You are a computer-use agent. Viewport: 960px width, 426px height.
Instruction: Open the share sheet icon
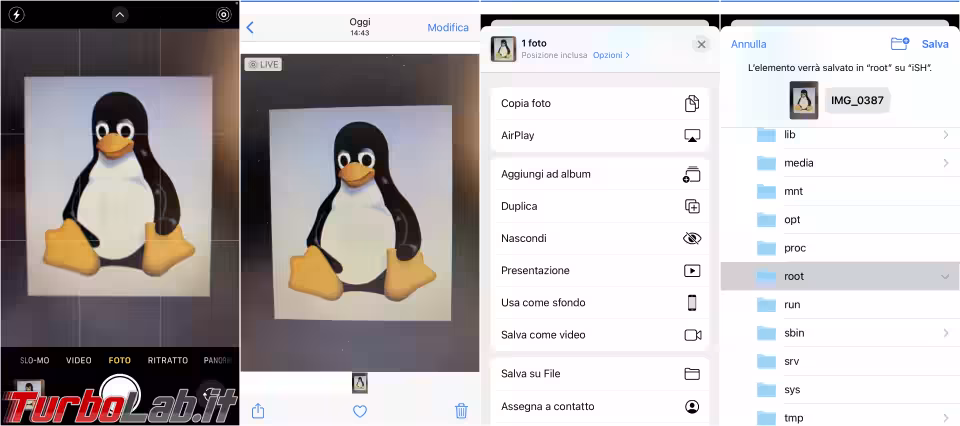(x=258, y=411)
